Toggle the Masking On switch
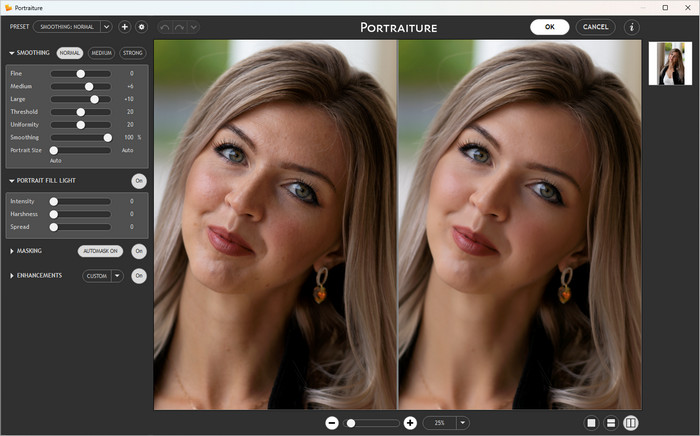The image size is (700, 436). pos(139,251)
